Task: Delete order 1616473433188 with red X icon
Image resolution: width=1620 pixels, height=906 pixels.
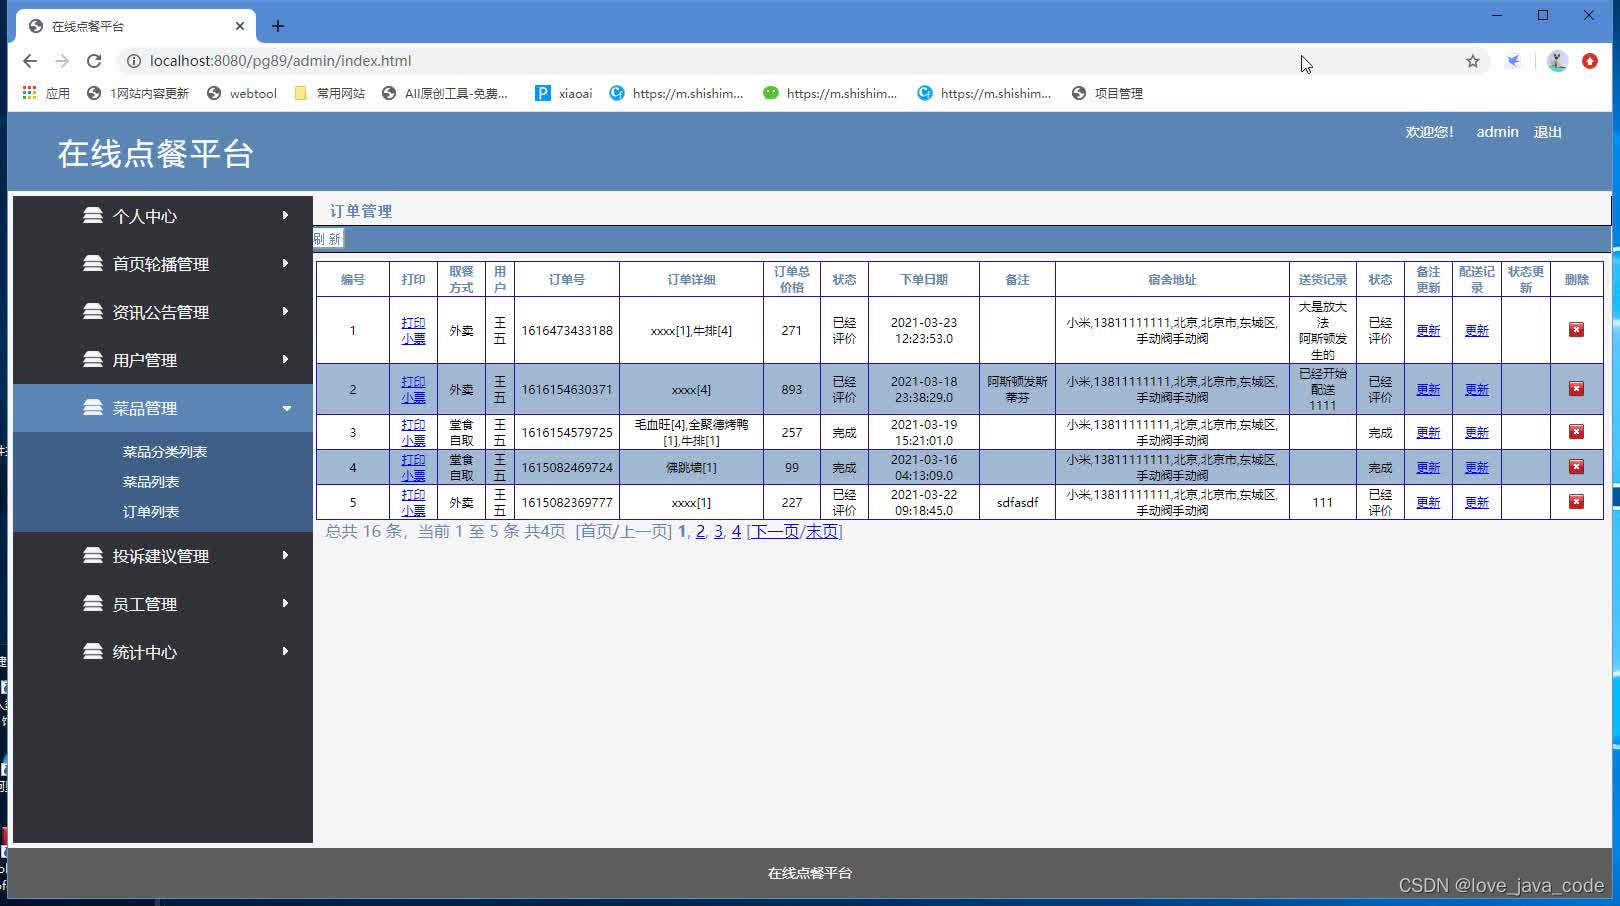Action: [x=1576, y=330]
